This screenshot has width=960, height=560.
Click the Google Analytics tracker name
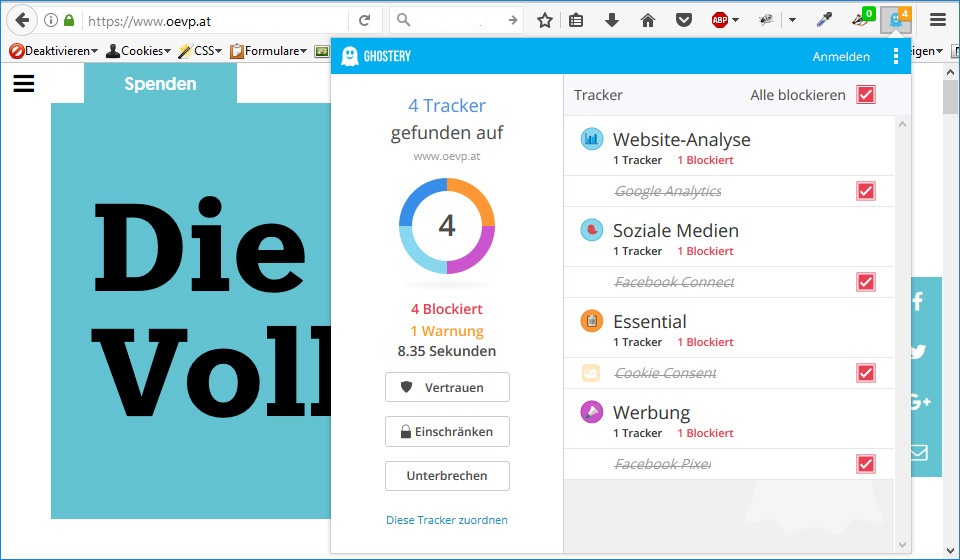coord(667,191)
